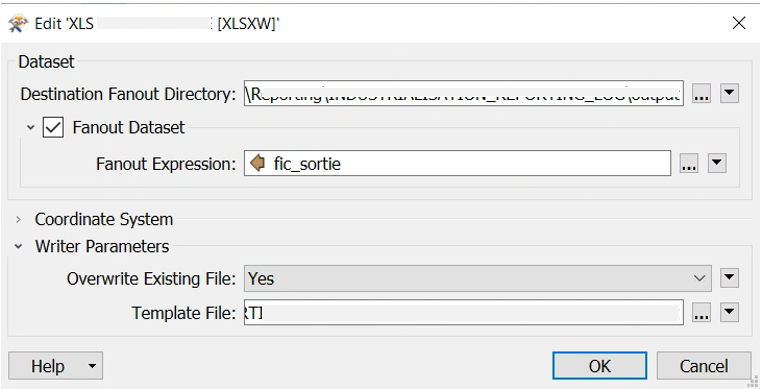Click the Cancel button
Image resolution: width=760 pixels, height=389 pixels.
[704, 366]
